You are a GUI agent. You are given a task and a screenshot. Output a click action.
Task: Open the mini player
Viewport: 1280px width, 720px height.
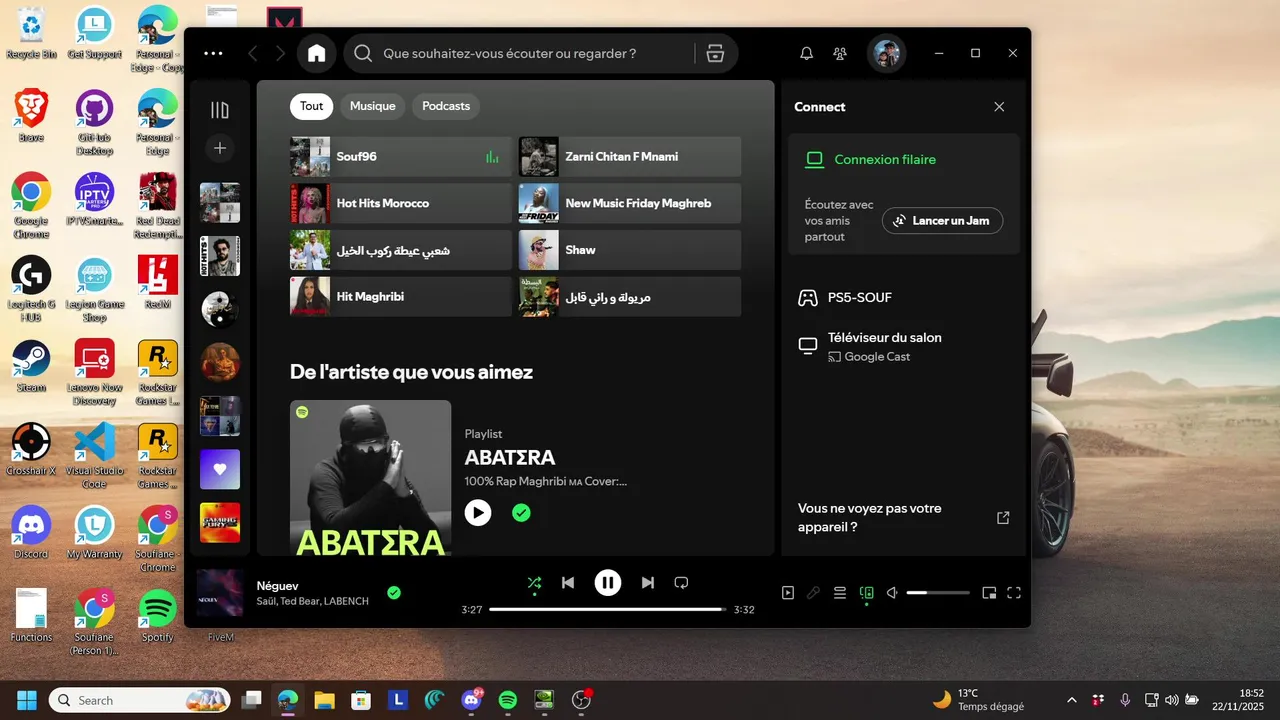[989, 593]
